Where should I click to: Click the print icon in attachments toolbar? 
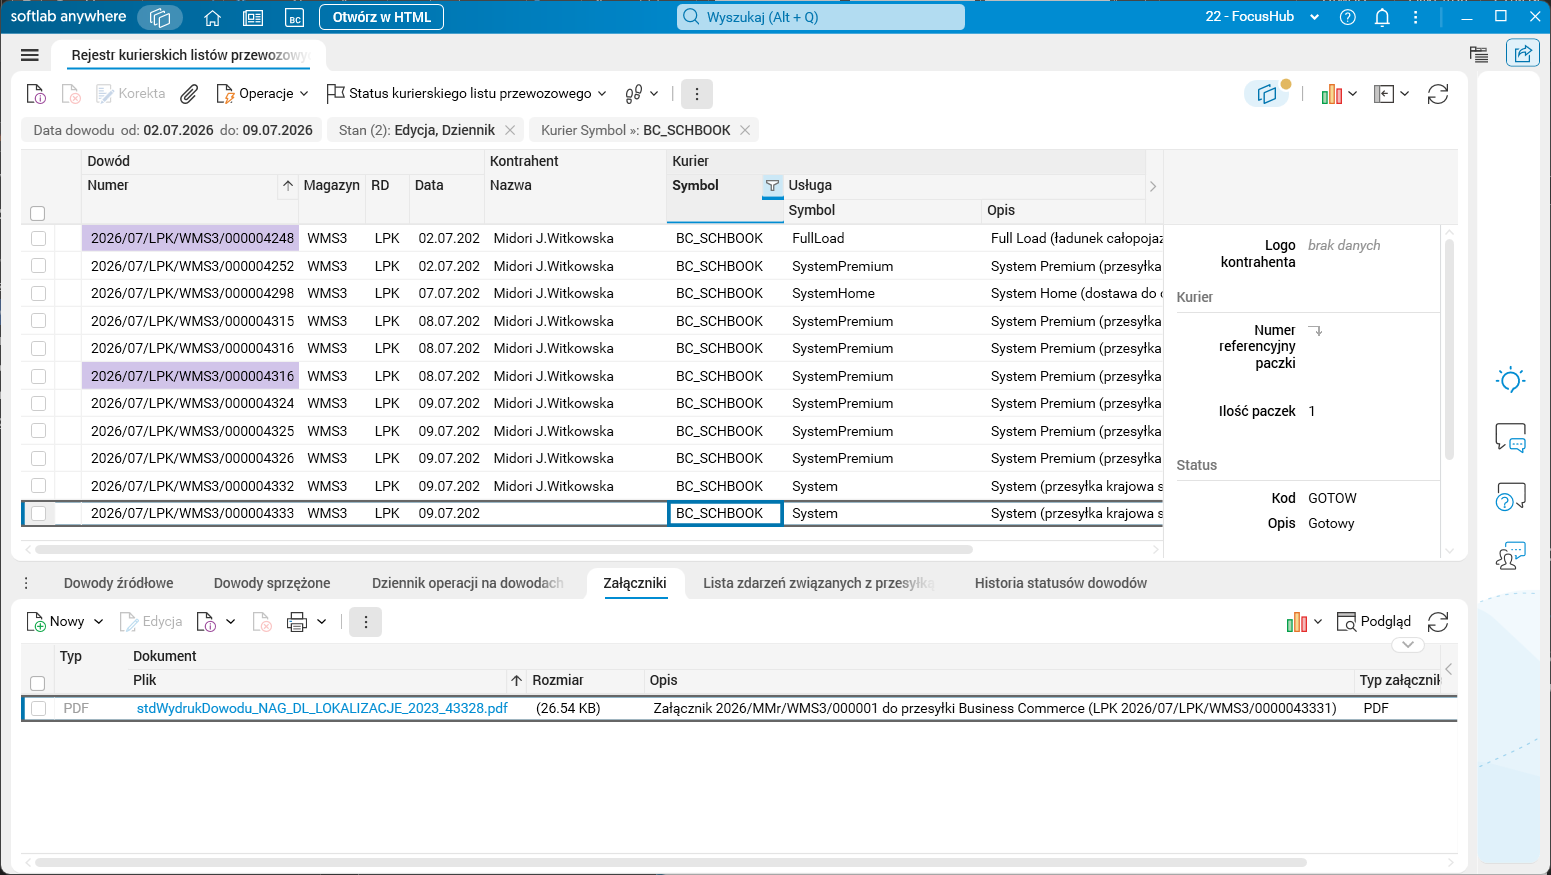pos(296,622)
